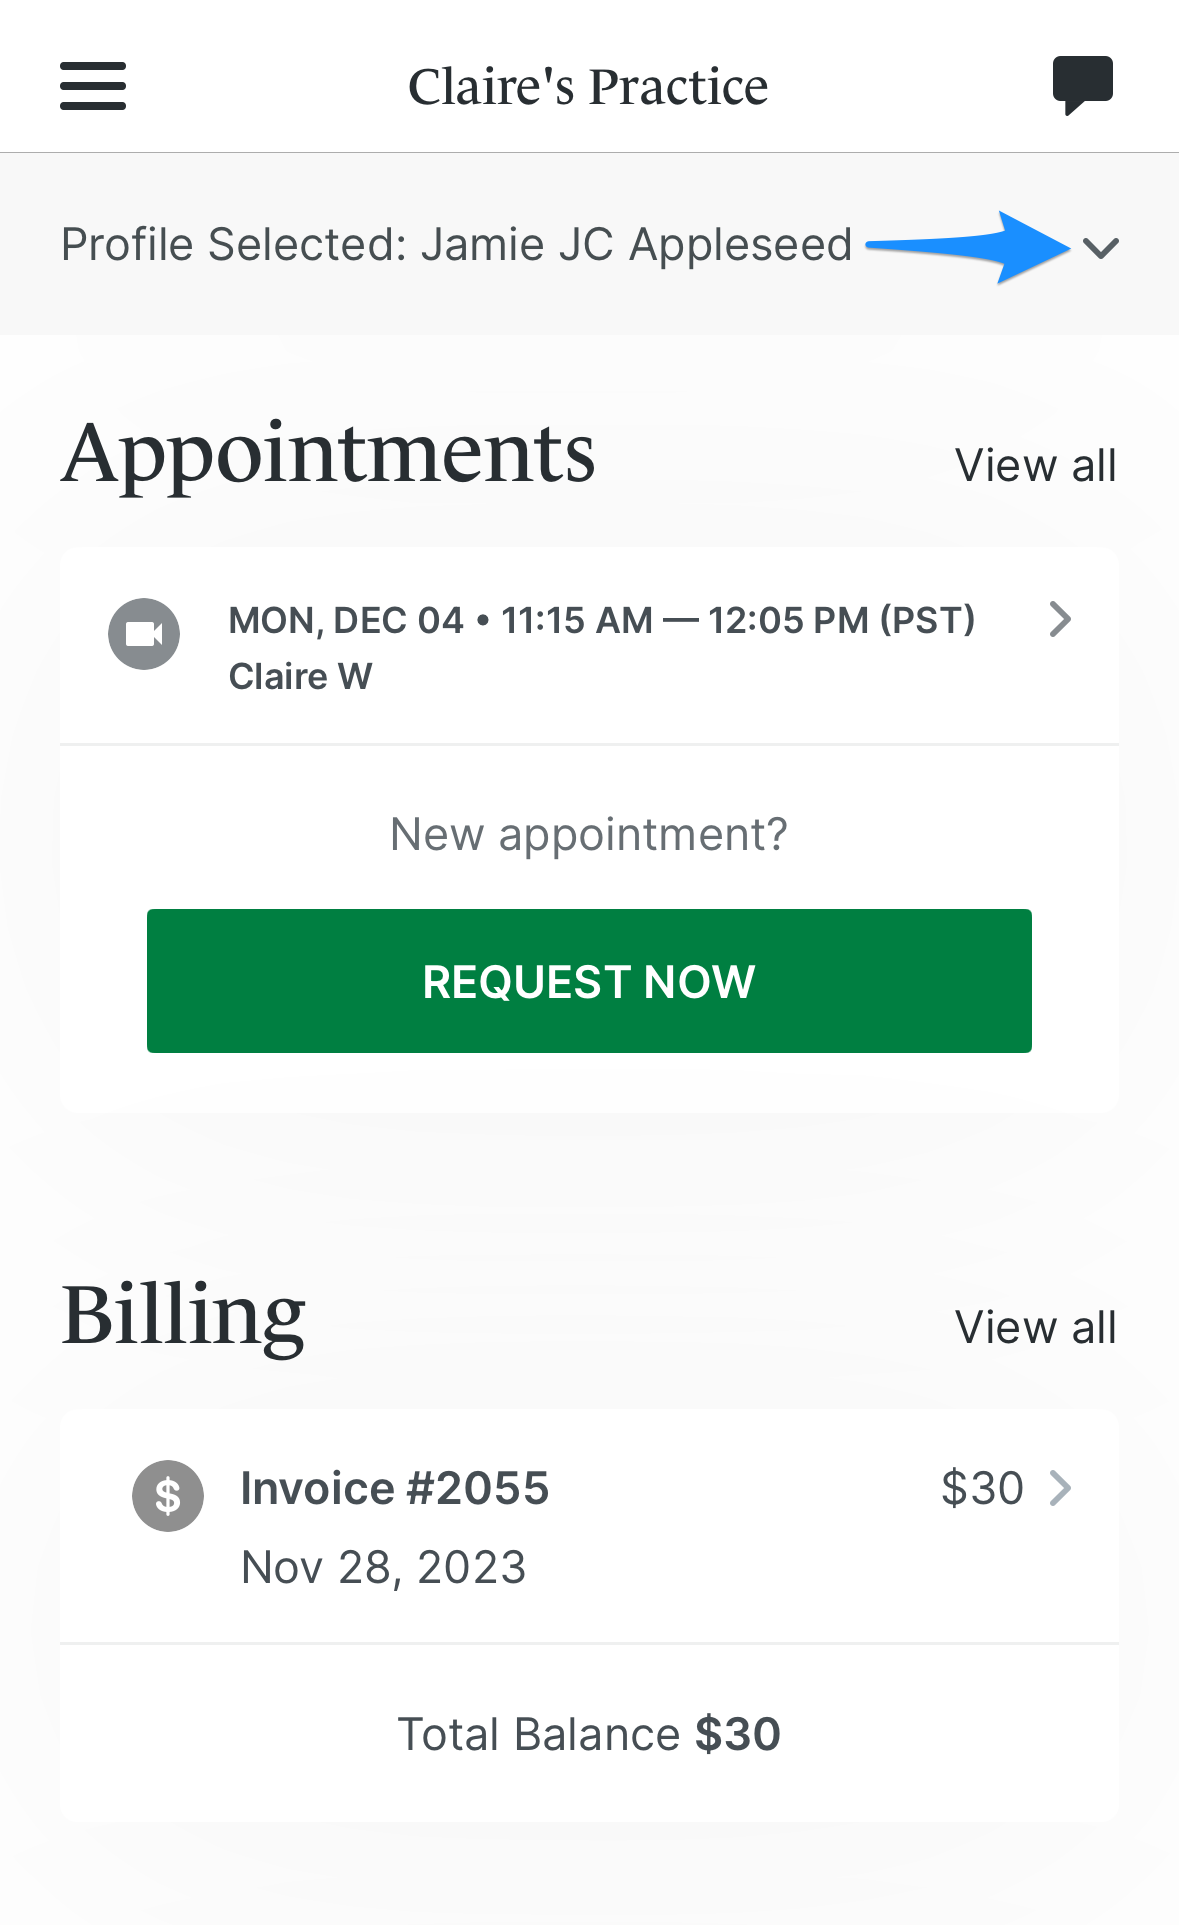Open the Invoice #2055 entry
The height and width of the screenshot is (1925, 1179).
pos(394,1488)
